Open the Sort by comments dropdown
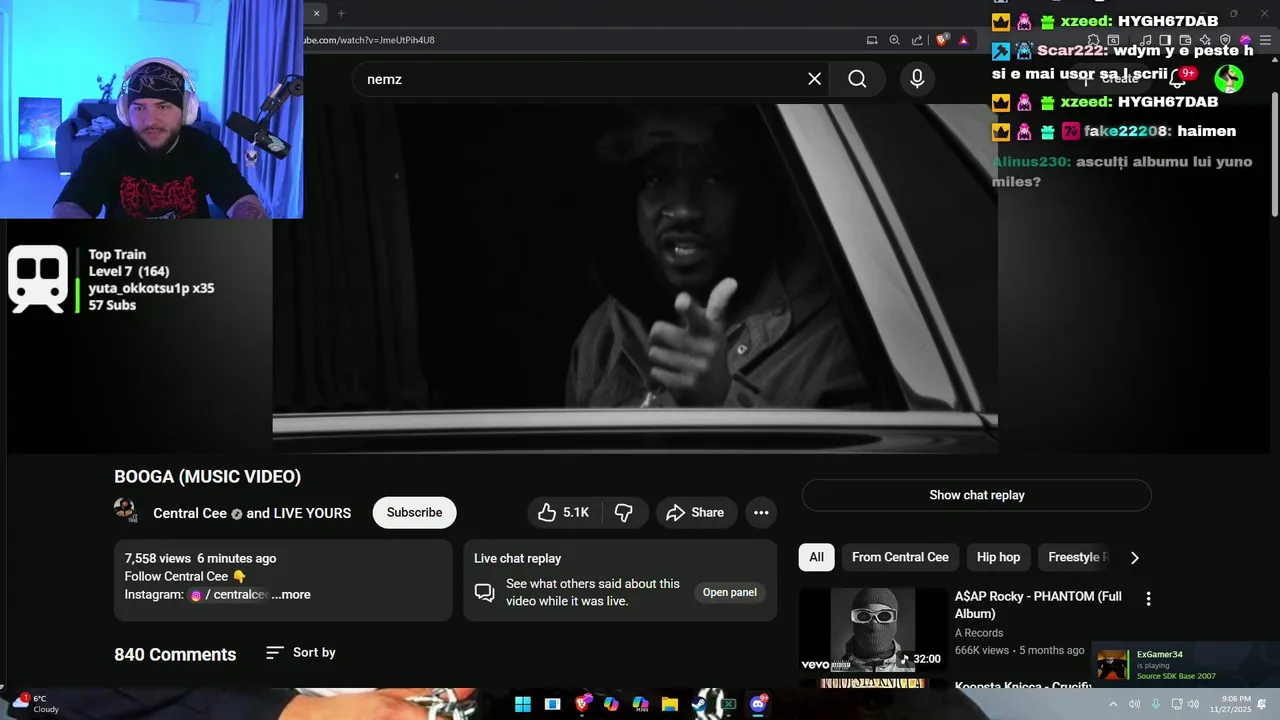This screenshot has width=1280, height=720. coord(301,653)
